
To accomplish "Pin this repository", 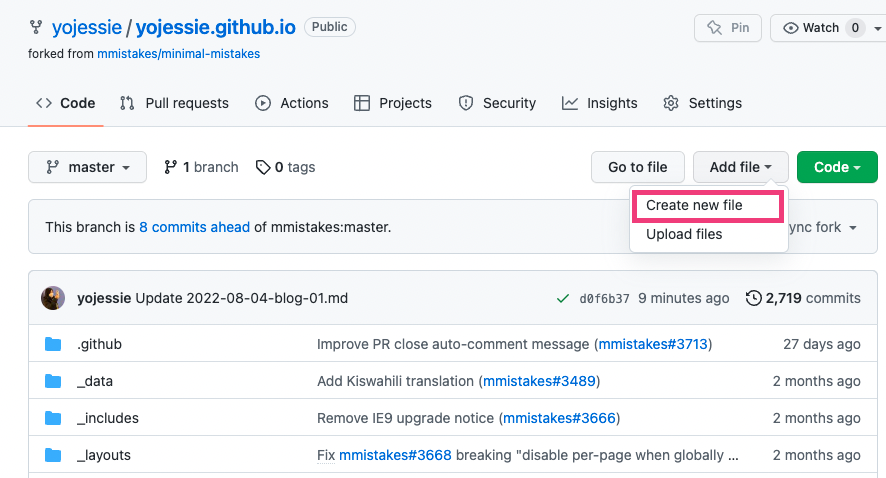I will [x=728, y=28].
